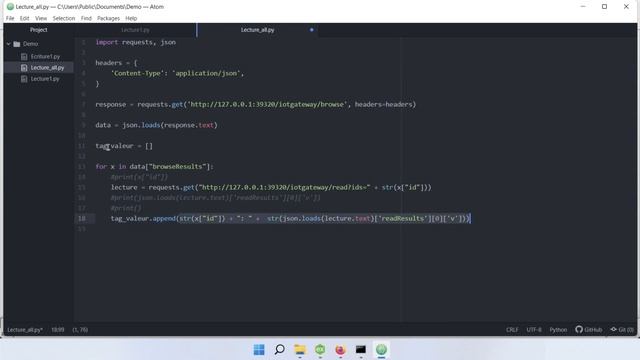Open the terminal window from the taskbar
The height and width of the screenshot is (360, 640).
361,349
